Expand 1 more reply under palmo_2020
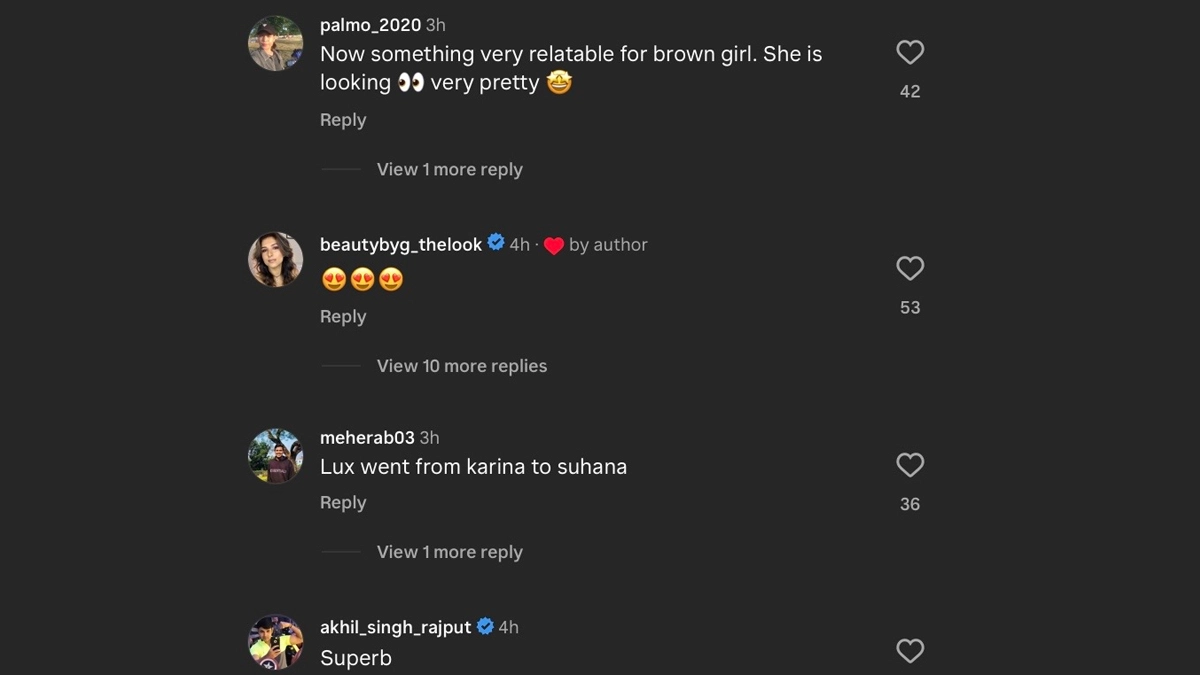 [449, 170]
